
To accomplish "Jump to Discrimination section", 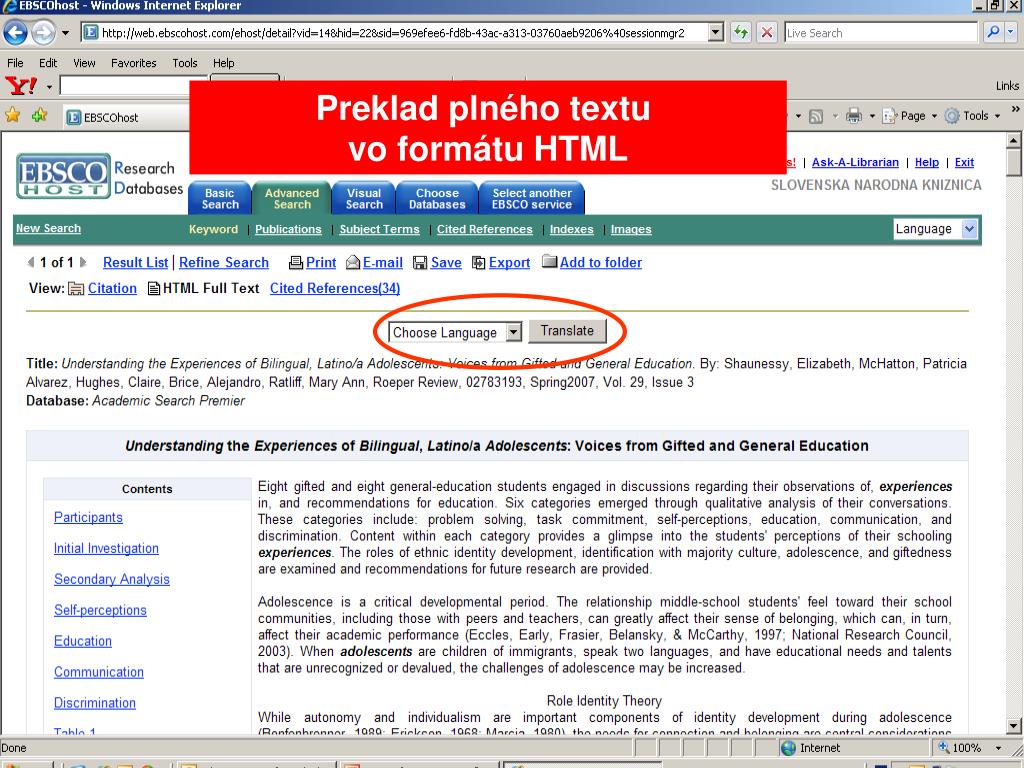I will [x=95, y=703].
